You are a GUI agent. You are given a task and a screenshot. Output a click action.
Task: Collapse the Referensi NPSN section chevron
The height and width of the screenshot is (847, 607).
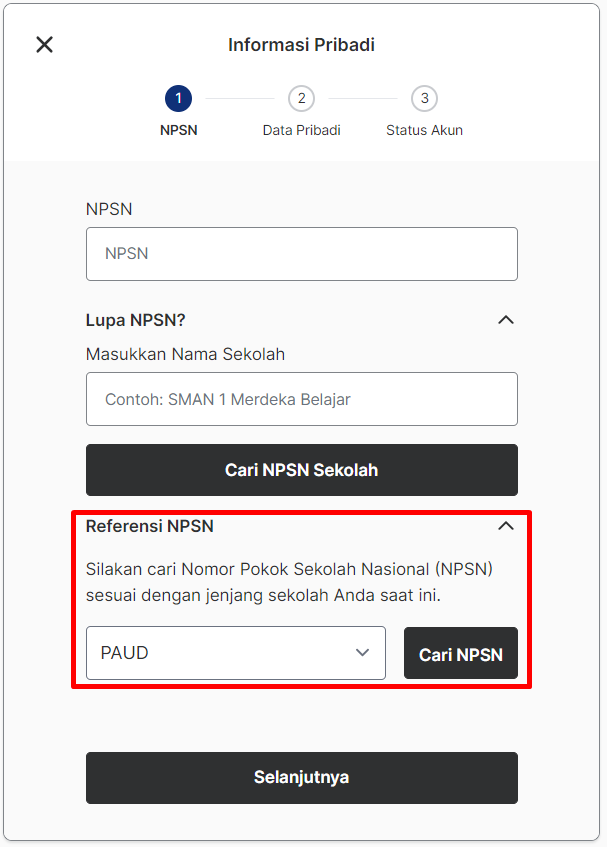click(505, 526)
